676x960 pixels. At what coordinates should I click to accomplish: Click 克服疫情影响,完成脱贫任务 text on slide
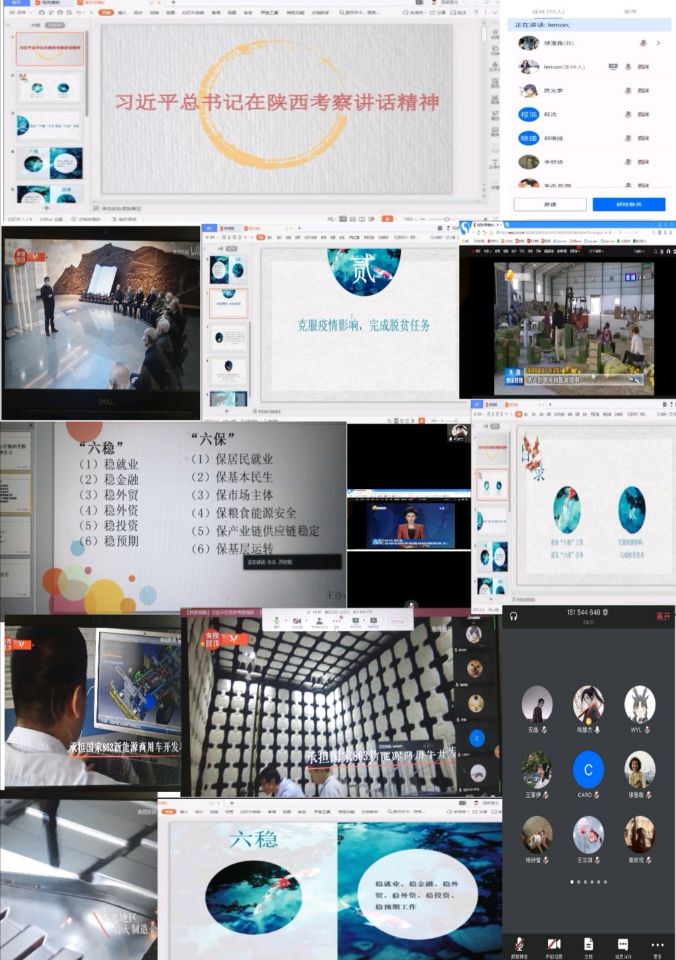coord(364,325)
